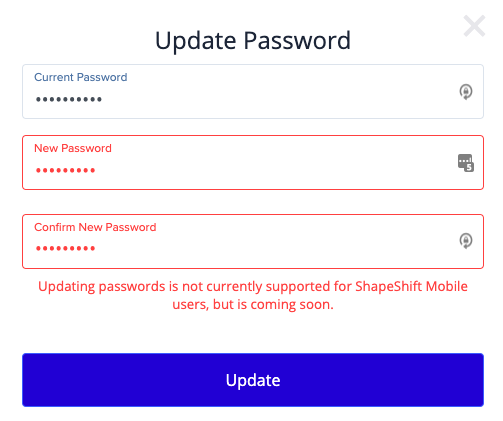Image resolution: width=503 pixels, height=421 pixels.
Task: Click the red New Password label
Action: coord(73,148)
